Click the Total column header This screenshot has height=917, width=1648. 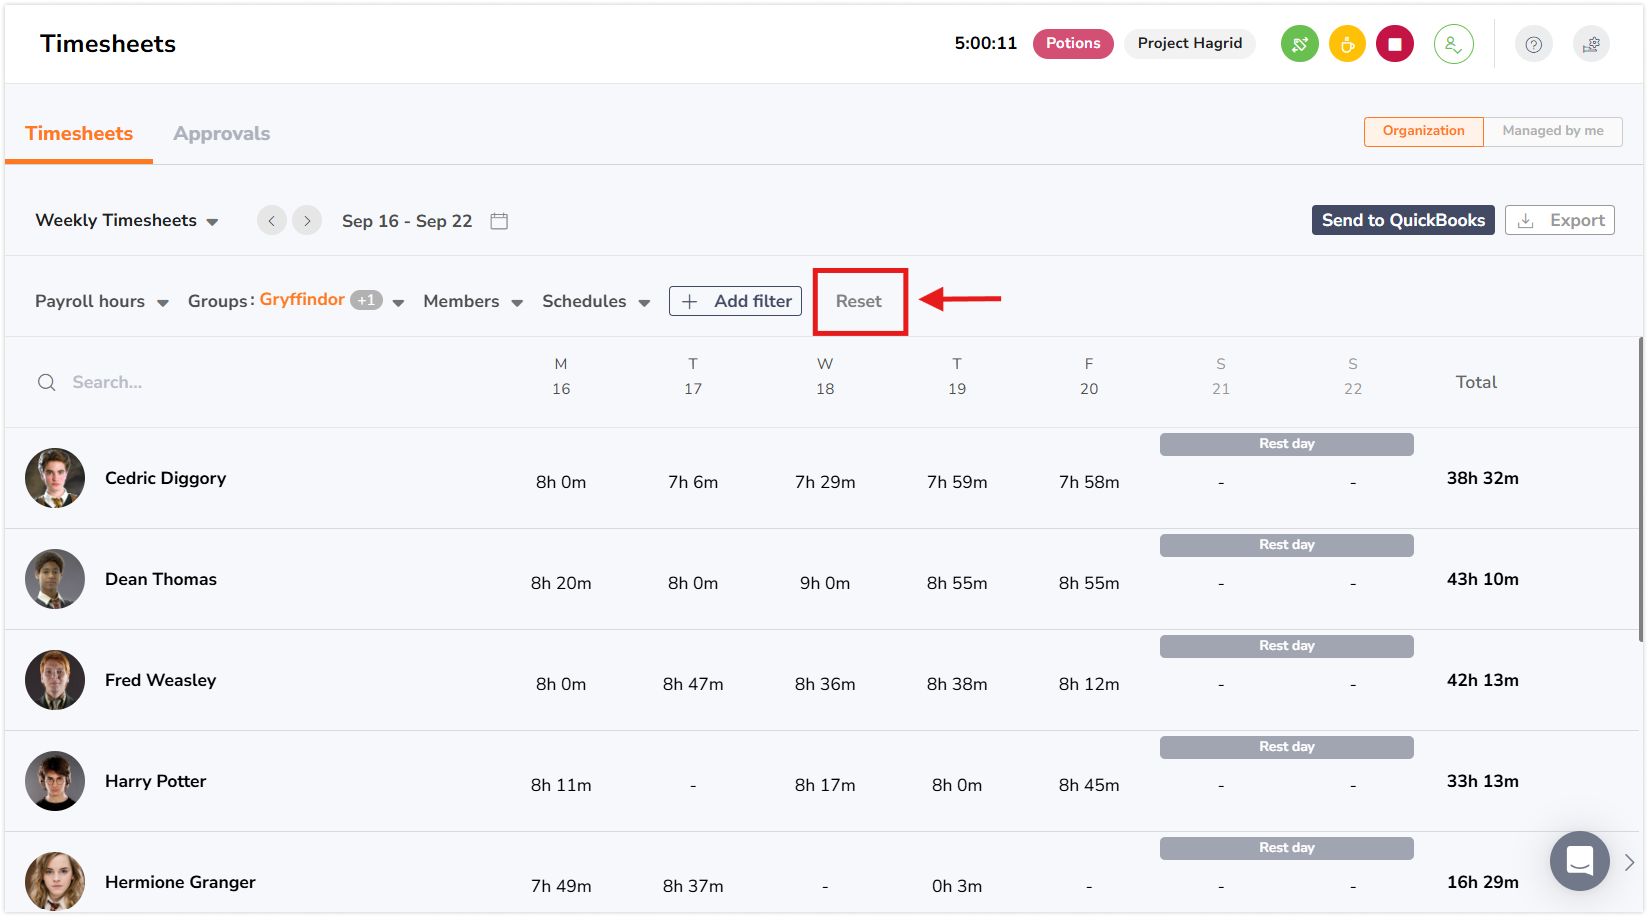[1476, 382]
